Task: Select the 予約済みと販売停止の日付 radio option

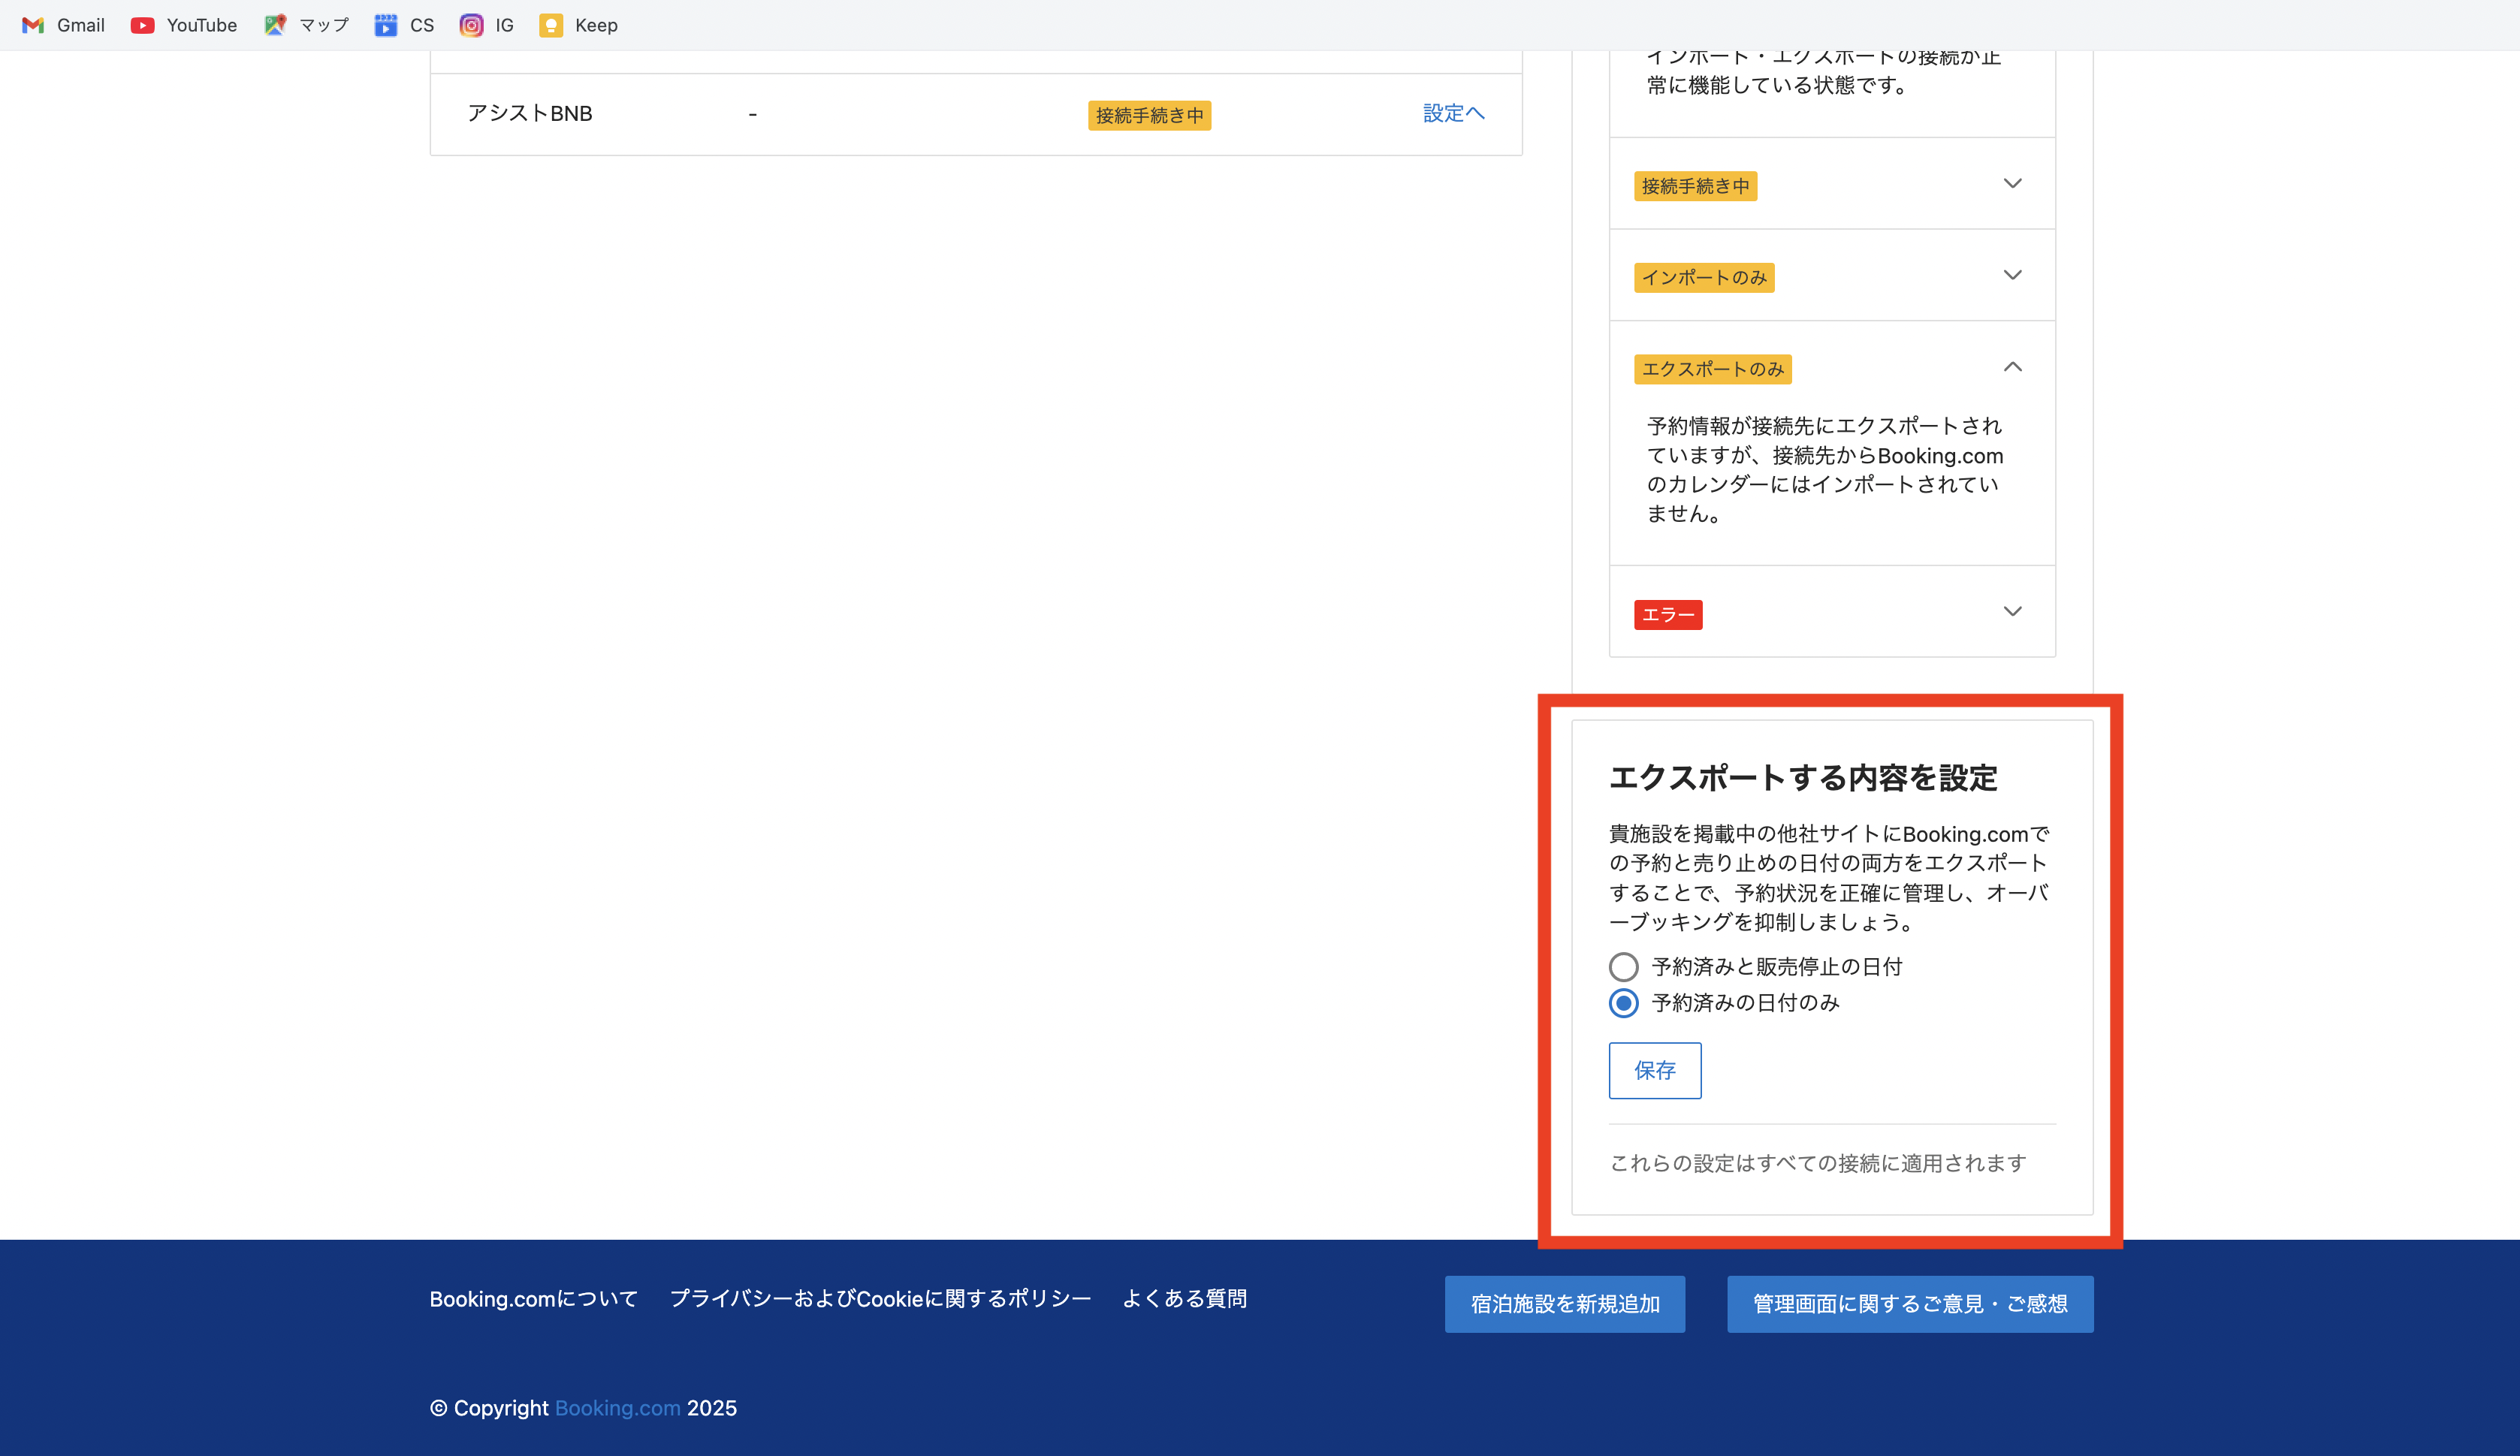Action: click(x=1625, y=966)
